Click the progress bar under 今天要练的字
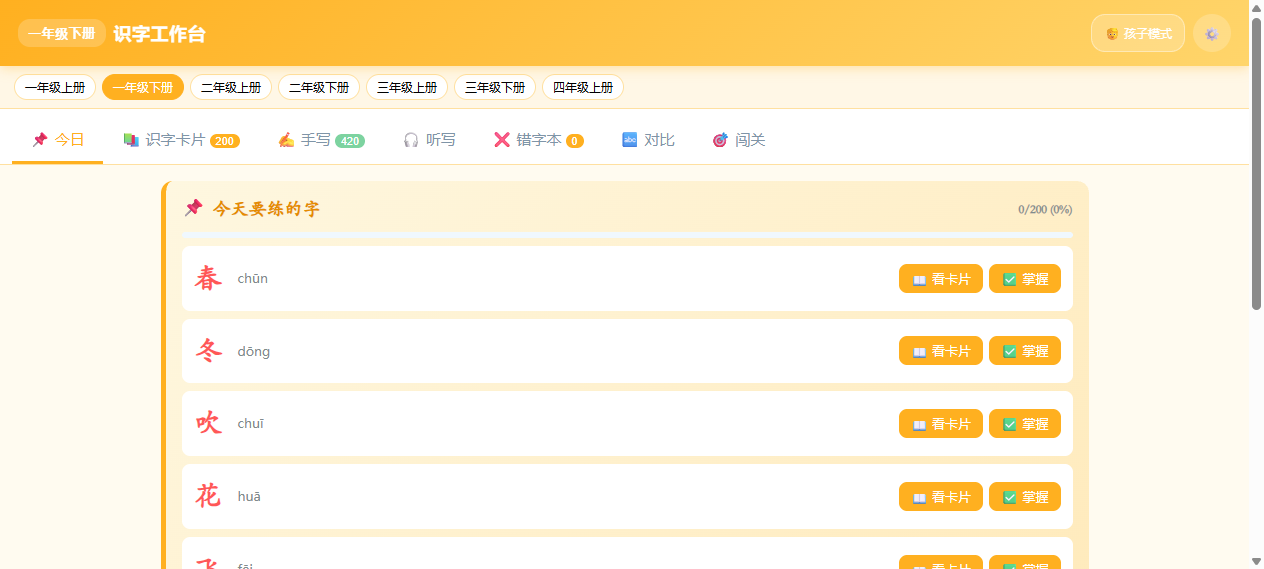Screen dimensions: 1264x569 (x=627, y=234)
